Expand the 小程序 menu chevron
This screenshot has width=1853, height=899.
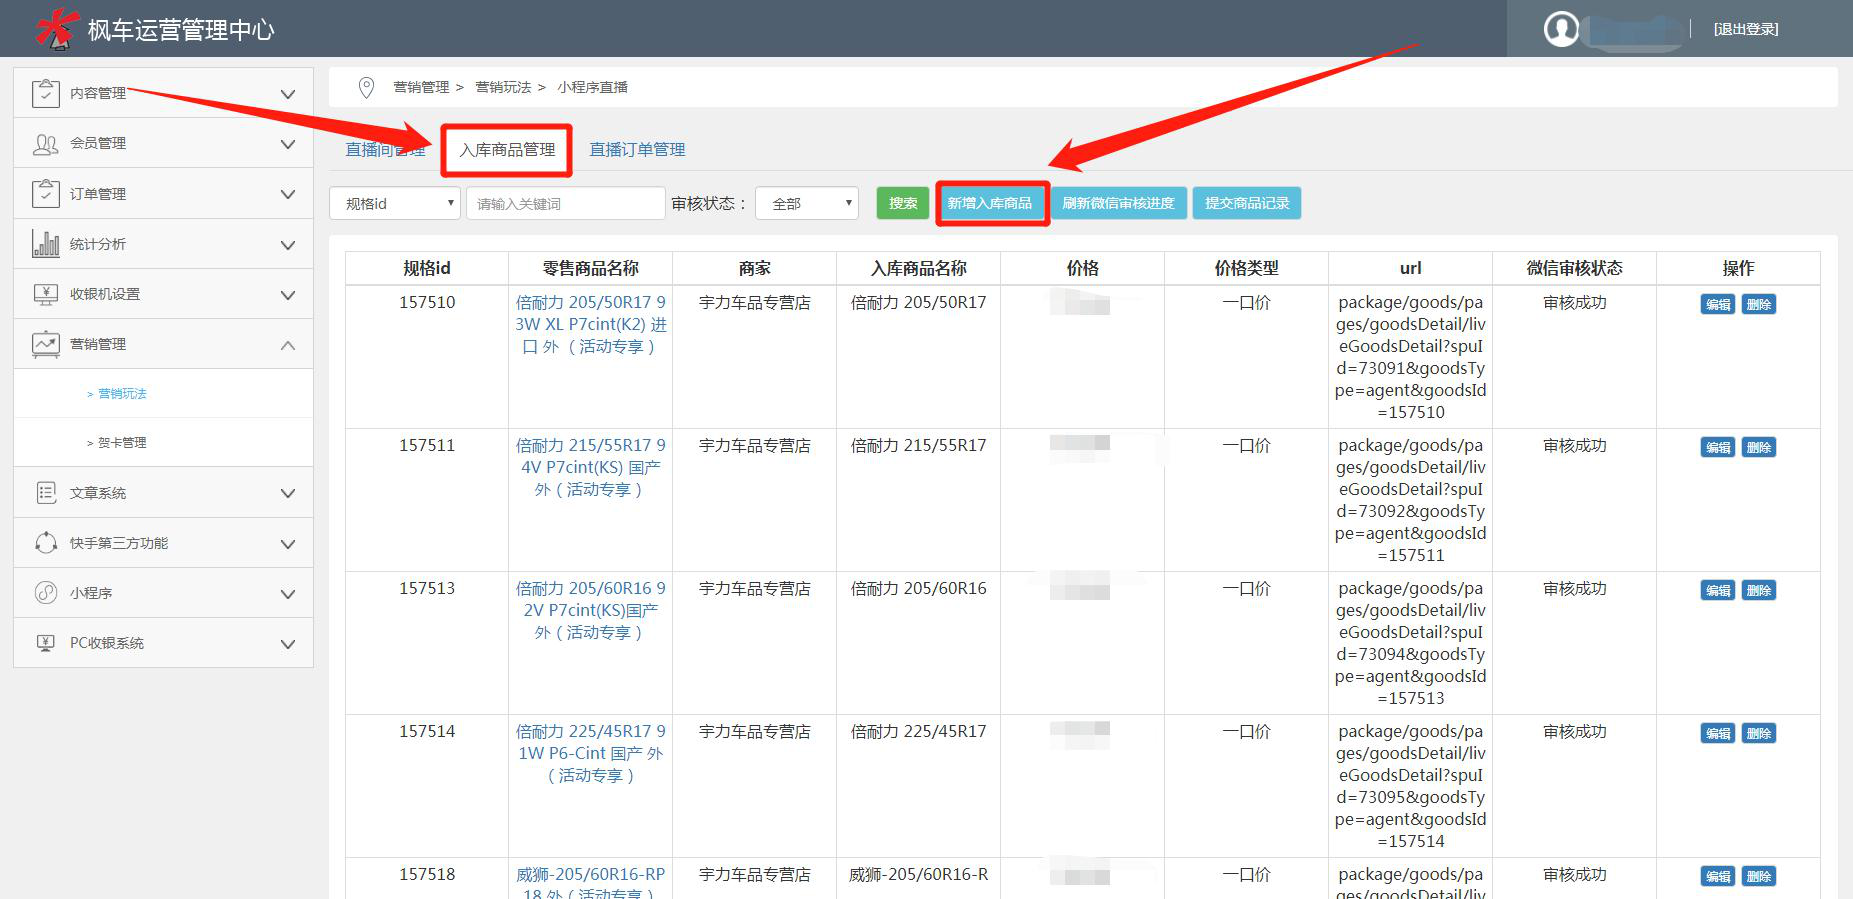(x=288, y=594)
